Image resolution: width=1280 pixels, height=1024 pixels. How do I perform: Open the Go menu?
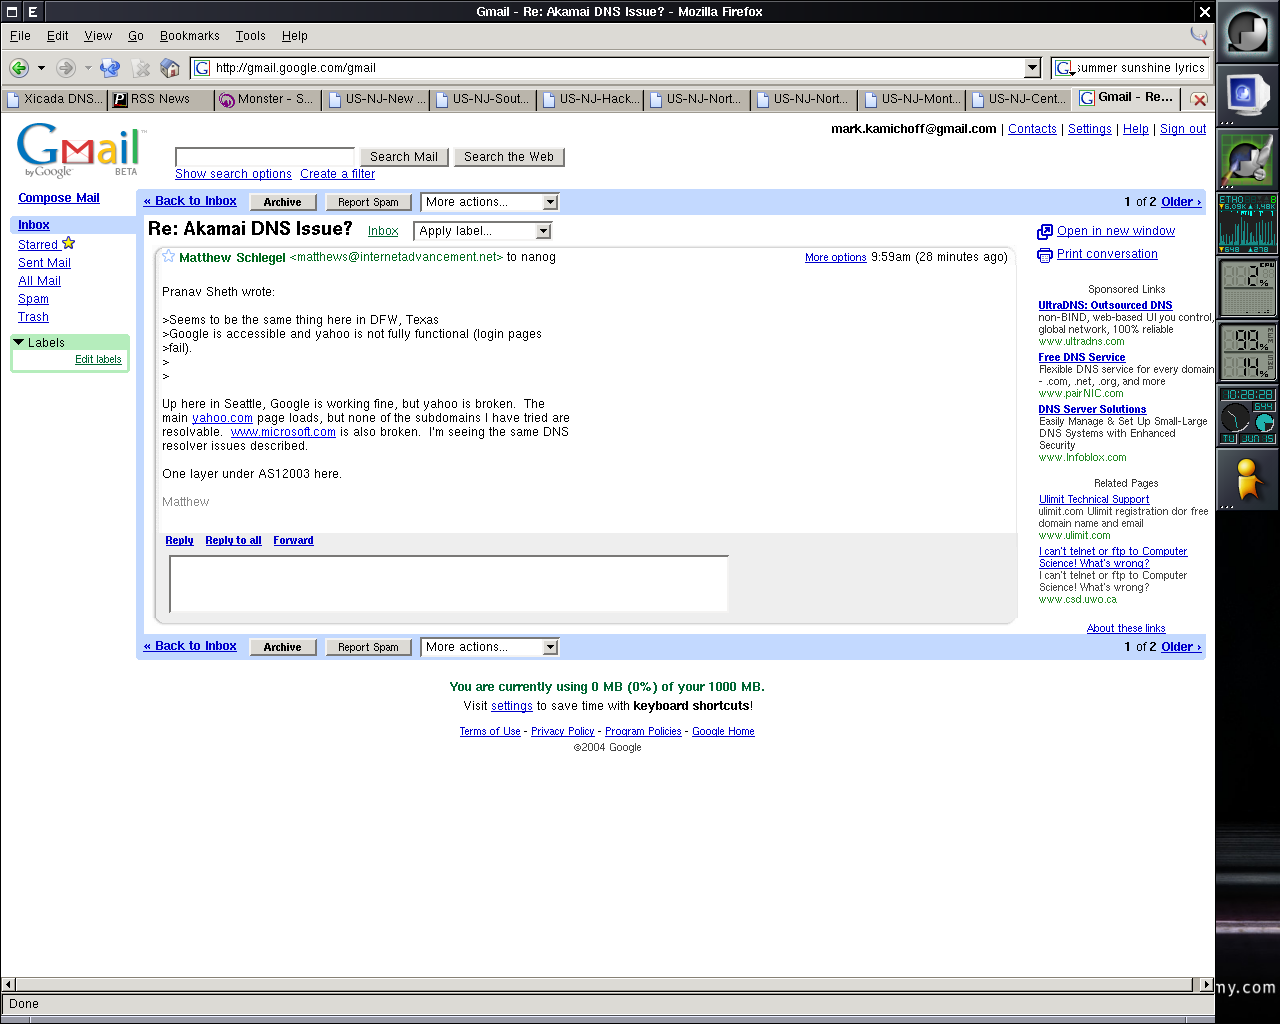click(136, 35)
